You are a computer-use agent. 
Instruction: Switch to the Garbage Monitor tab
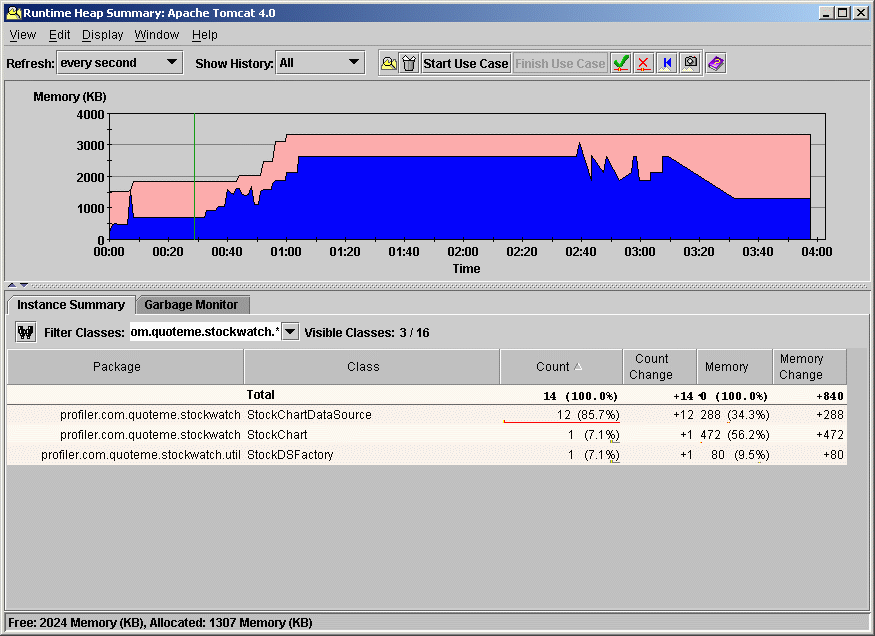(x=191, y=304)
